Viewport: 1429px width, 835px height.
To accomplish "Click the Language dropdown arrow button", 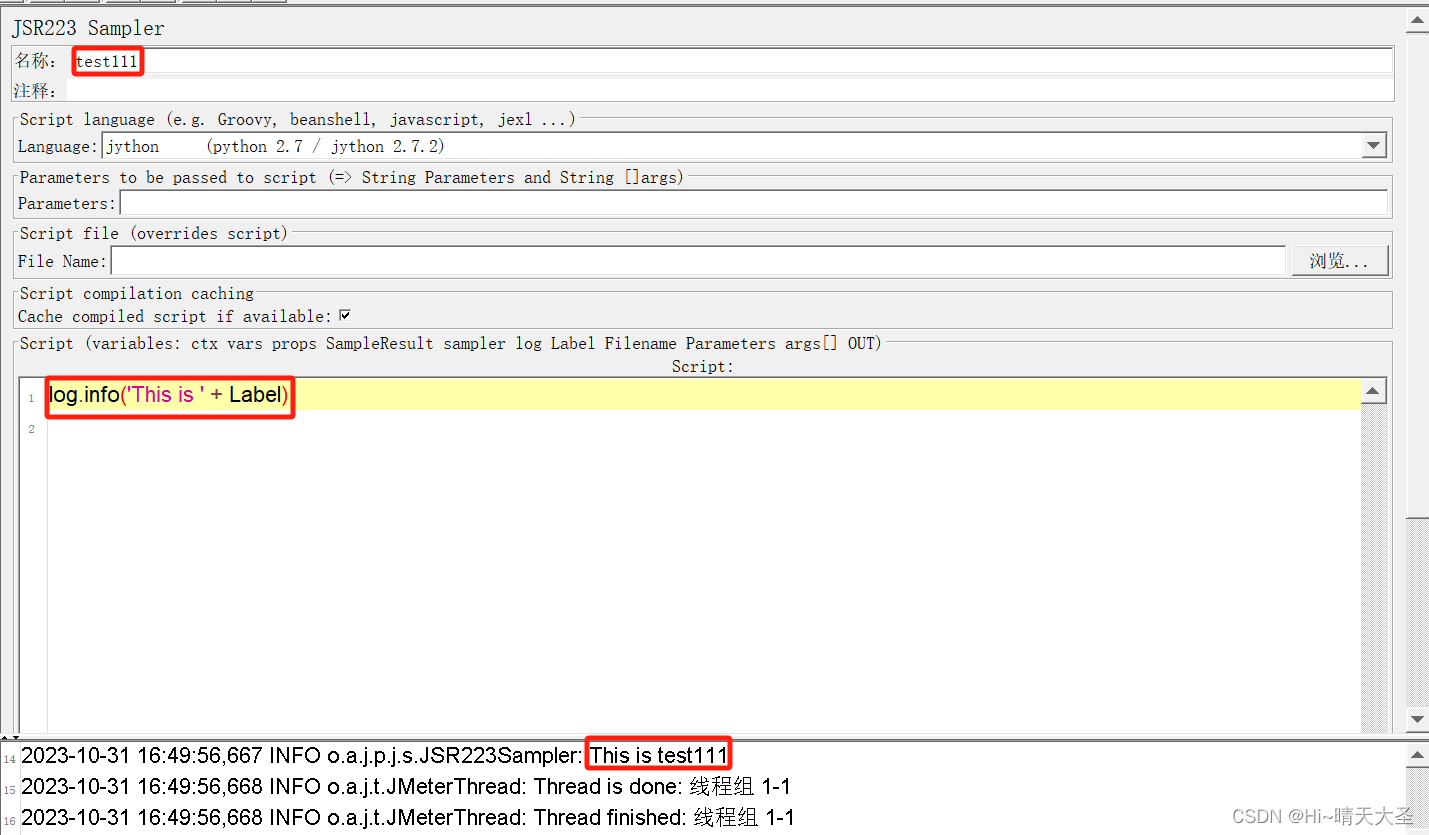I will point(1374,146).
